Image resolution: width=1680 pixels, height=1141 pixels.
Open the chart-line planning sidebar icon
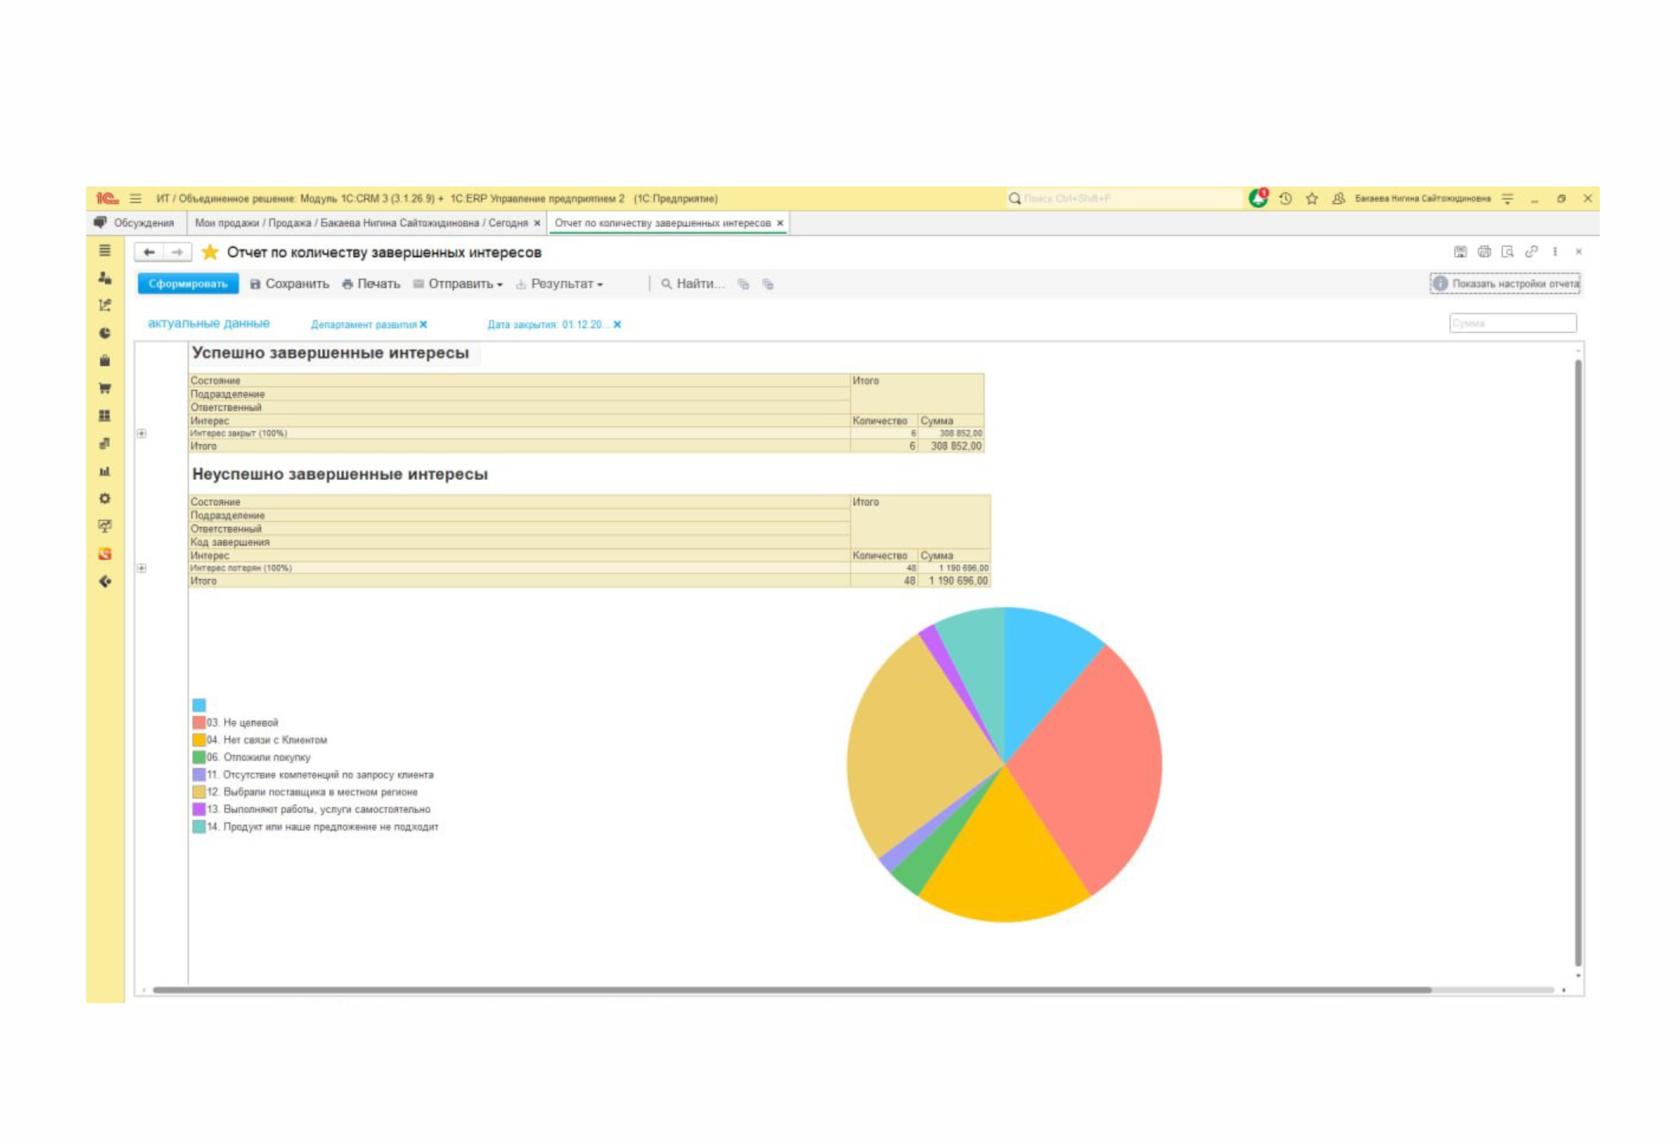105,305
